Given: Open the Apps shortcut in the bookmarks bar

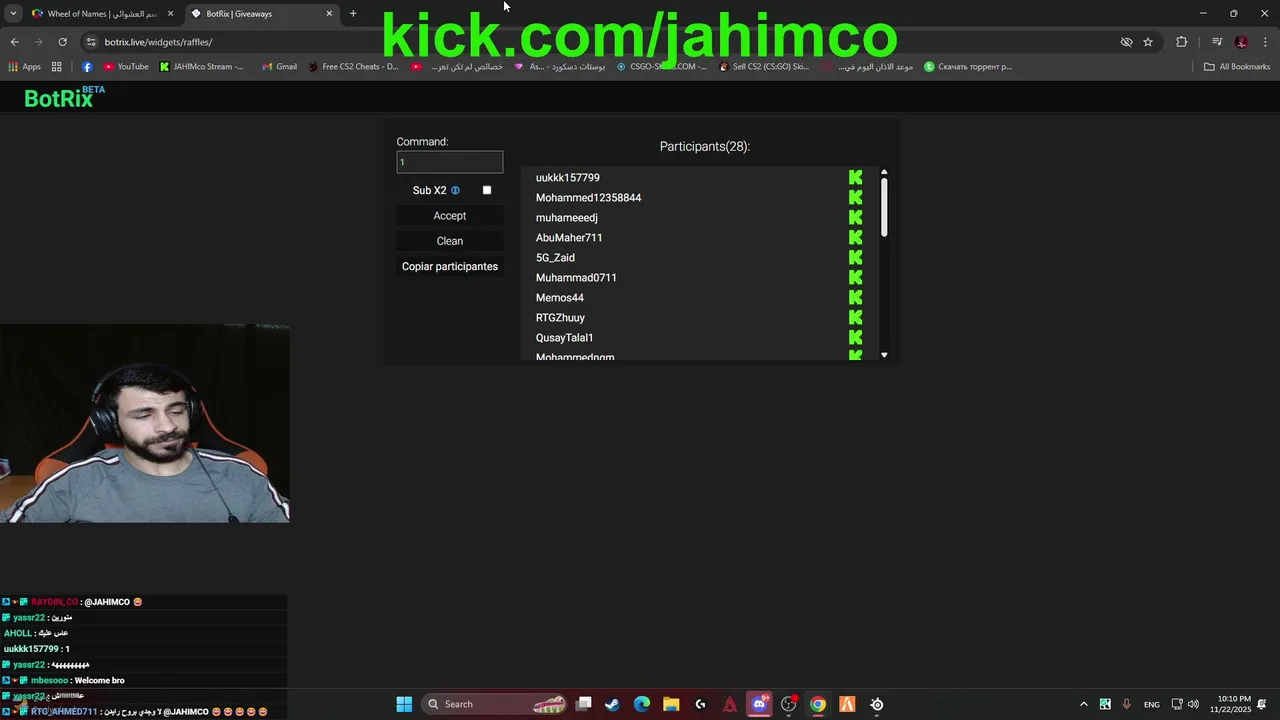Looking at the screenshot, I should [x=25, y=67].
